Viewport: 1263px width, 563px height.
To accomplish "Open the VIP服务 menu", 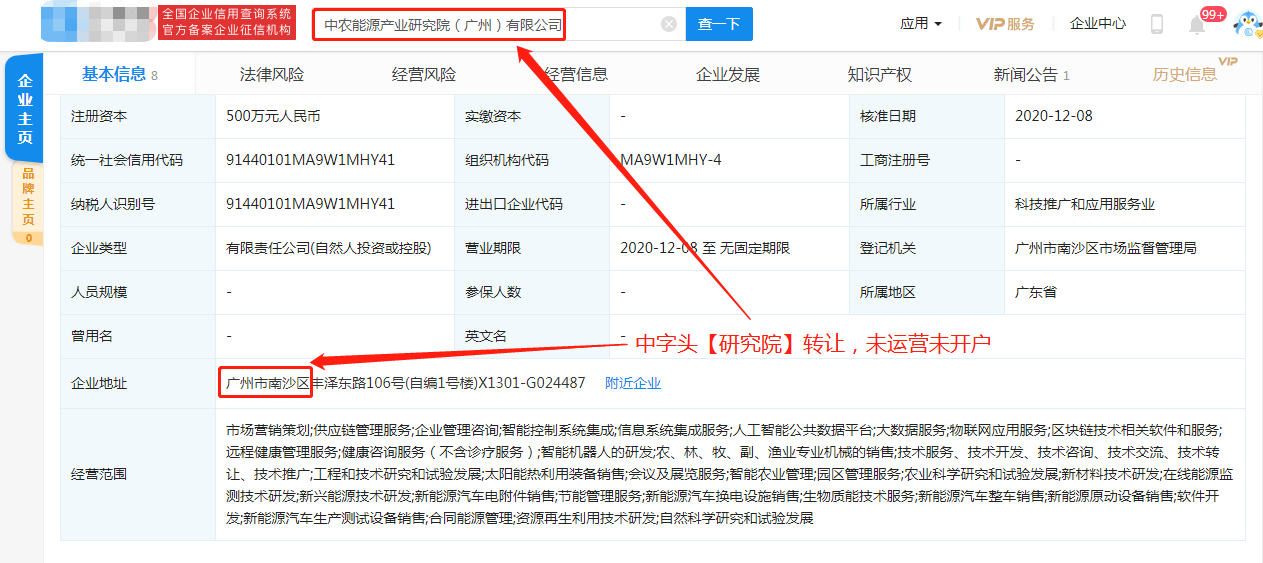I will click(1005, 24).
